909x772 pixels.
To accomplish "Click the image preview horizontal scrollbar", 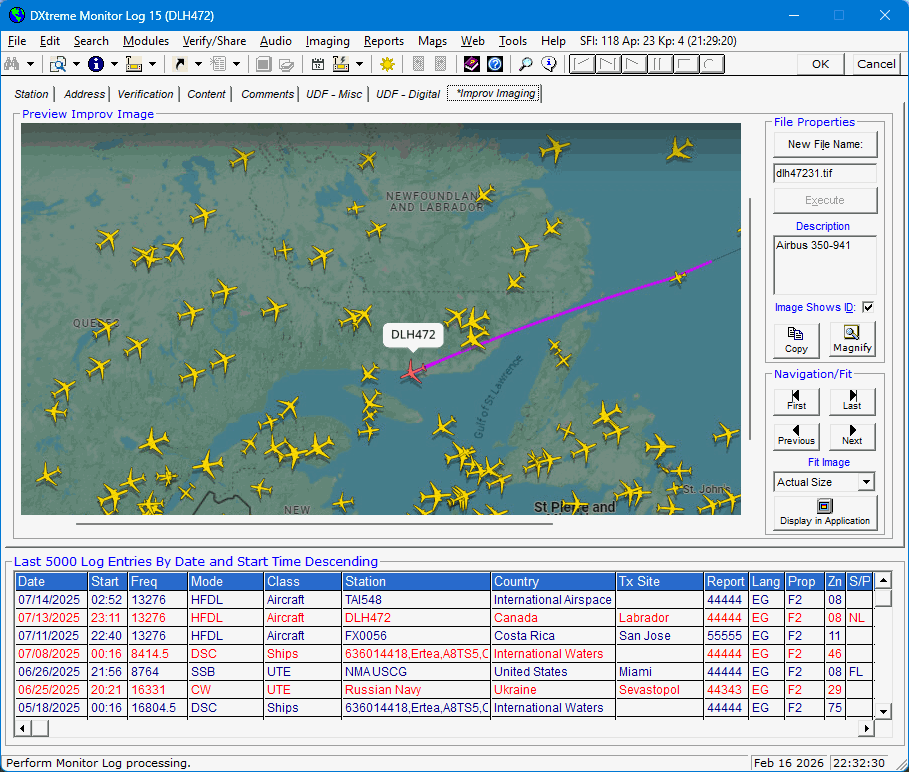I will point(313,522).
